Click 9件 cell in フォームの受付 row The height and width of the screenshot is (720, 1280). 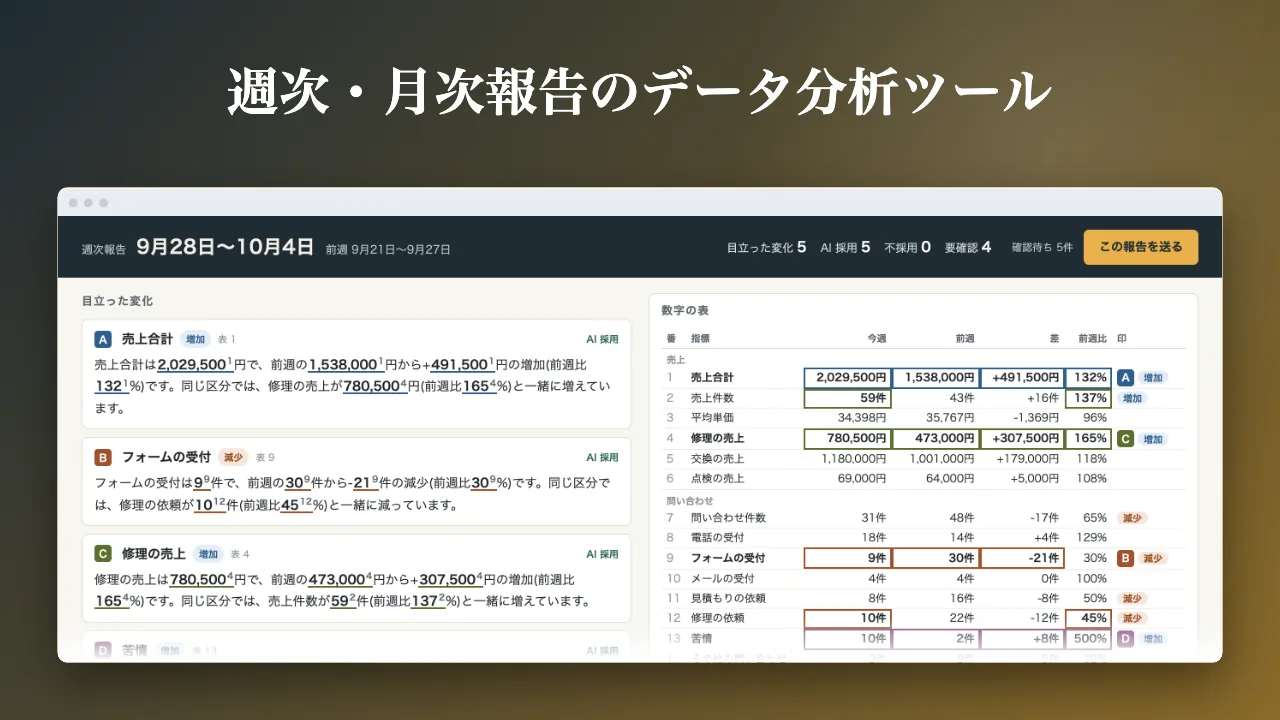847,558
